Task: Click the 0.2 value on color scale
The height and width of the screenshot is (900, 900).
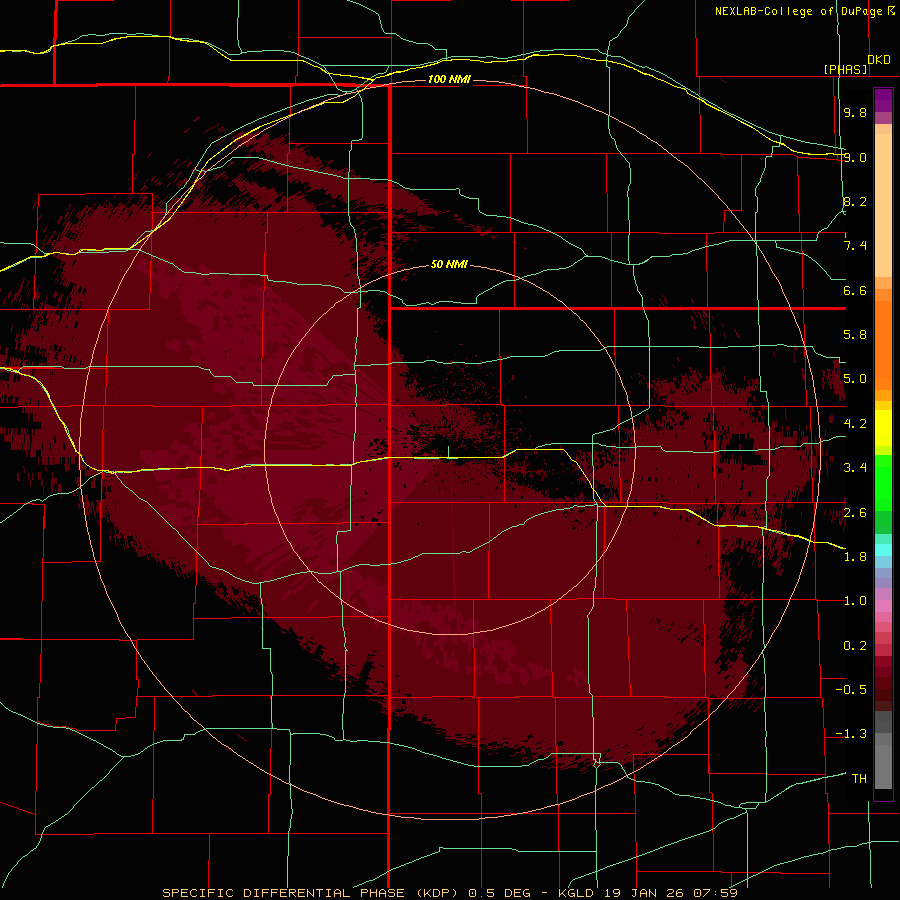Action: click(855, 646)
